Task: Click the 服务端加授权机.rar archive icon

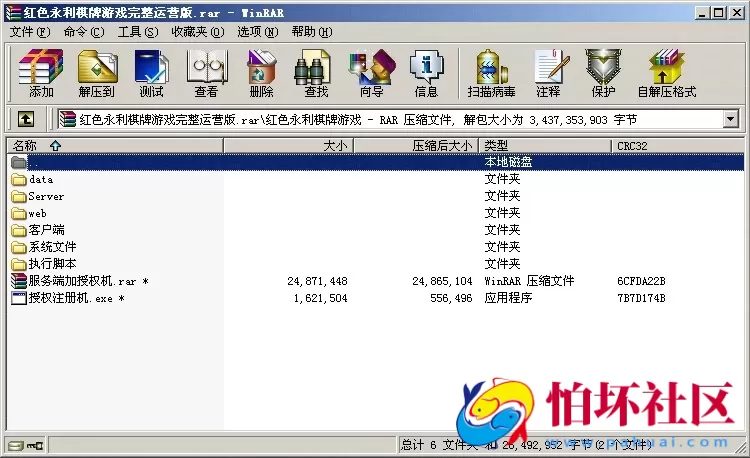Action: tap(19, 281)
